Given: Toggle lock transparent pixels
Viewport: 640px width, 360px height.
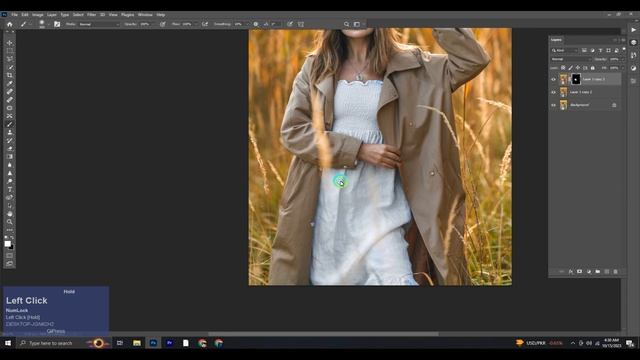Looking at the screenshot, I should pos(563,68).
